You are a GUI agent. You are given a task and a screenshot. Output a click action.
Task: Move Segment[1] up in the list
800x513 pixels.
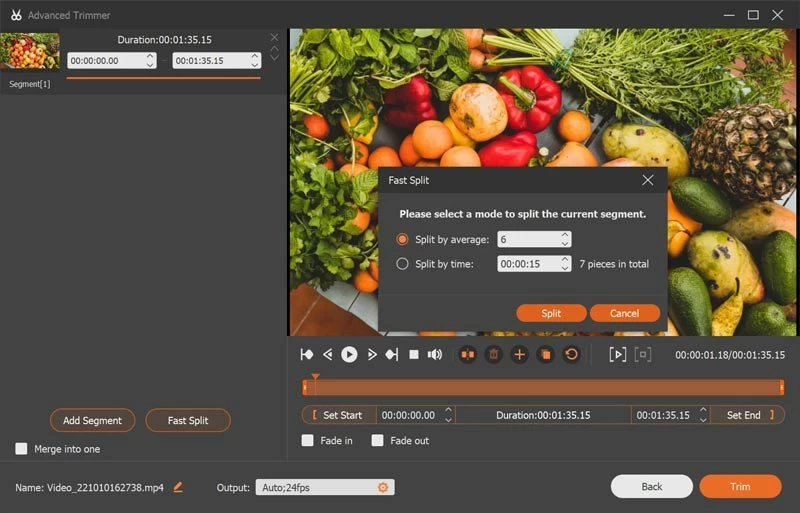coord(274,49)
